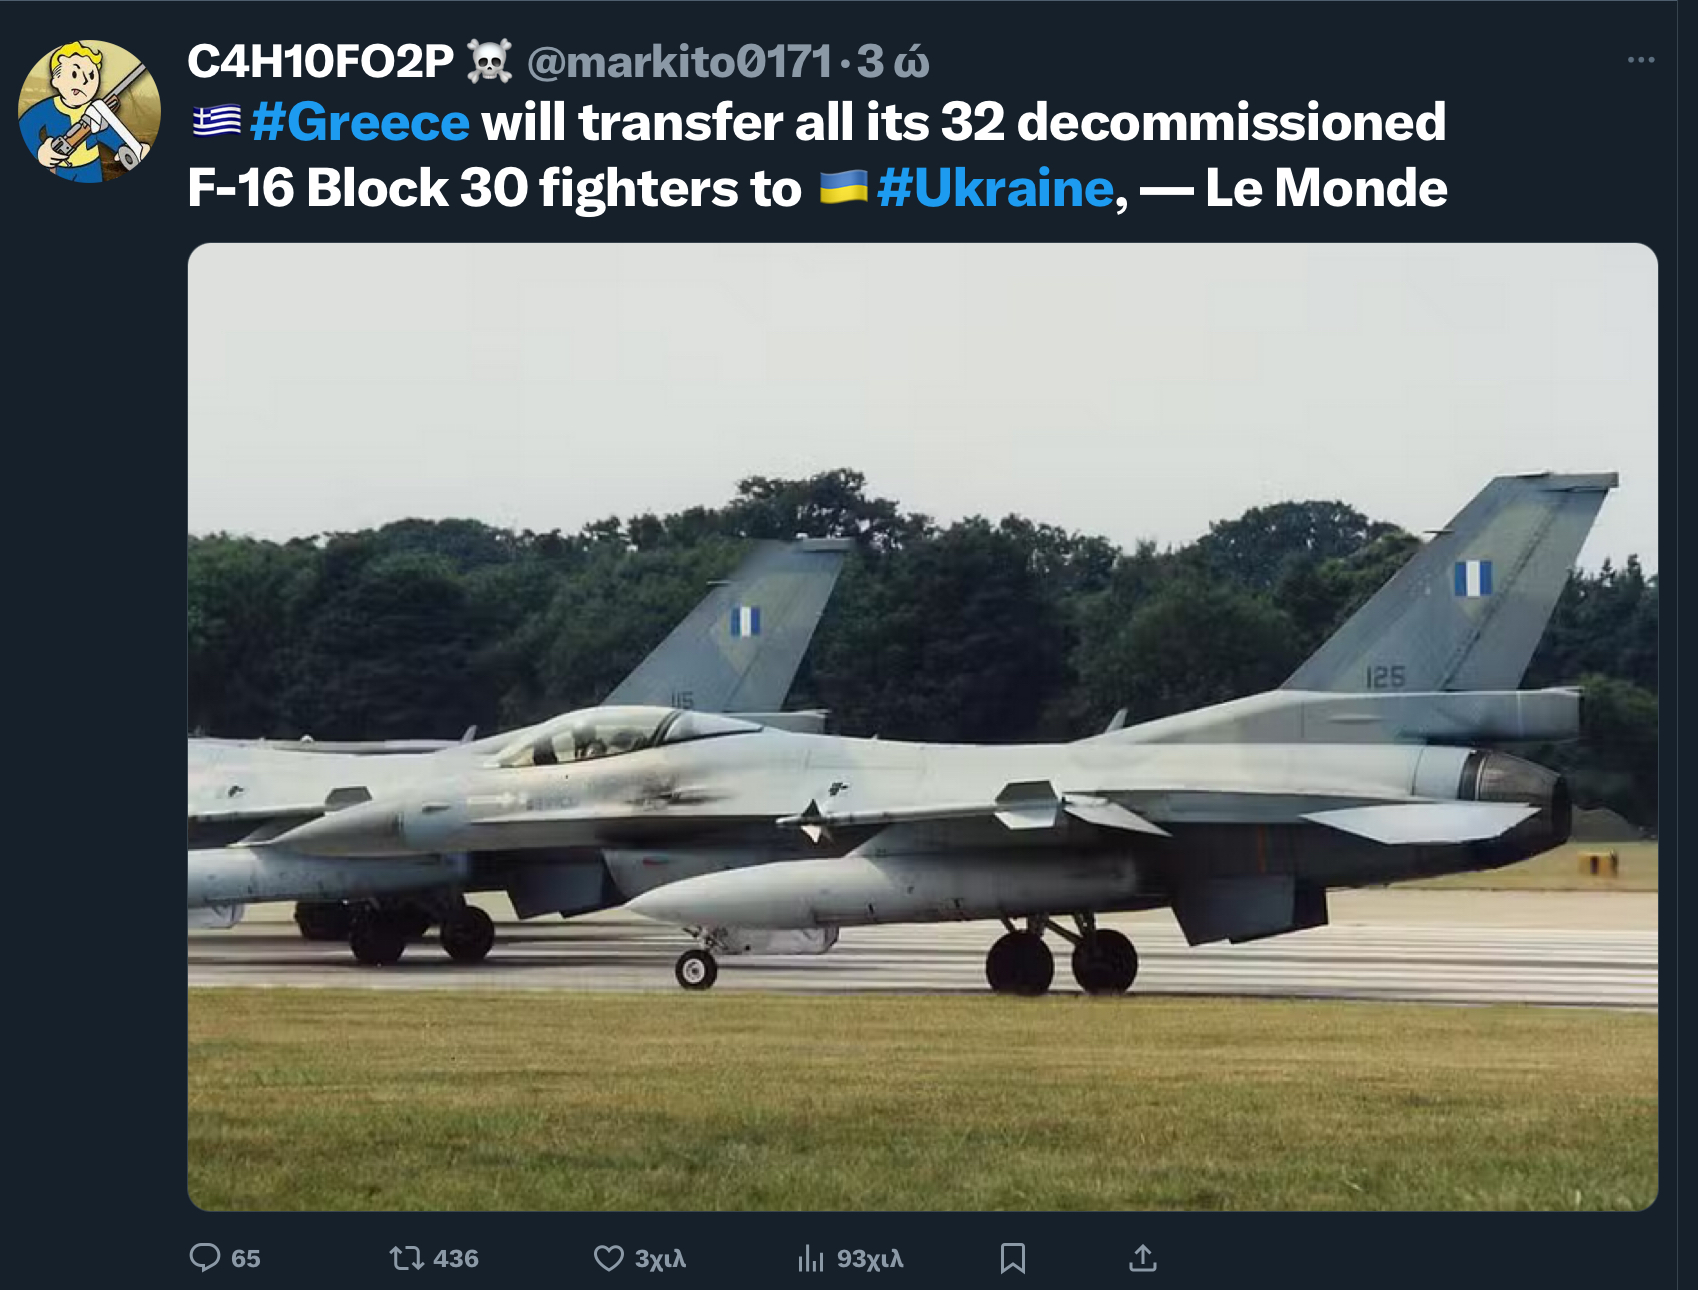
Task: Click the tweet text mentioning Le Monde
Action: click(x=818, y=155)
